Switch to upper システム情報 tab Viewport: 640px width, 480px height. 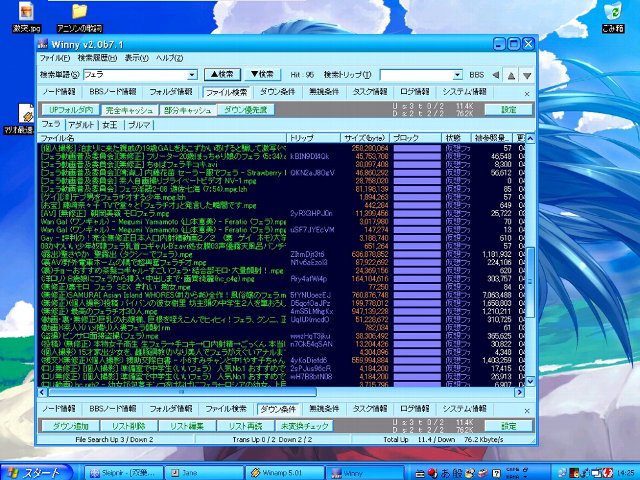[x=464, y=92]
